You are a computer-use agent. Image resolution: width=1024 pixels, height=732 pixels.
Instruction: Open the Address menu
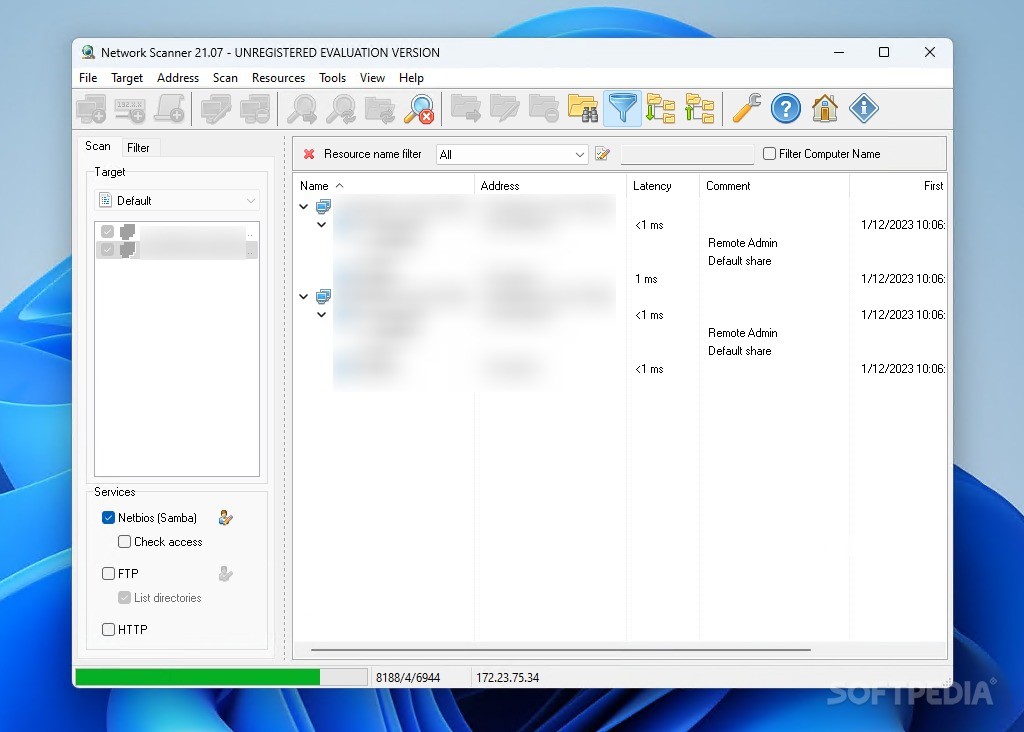178,78
